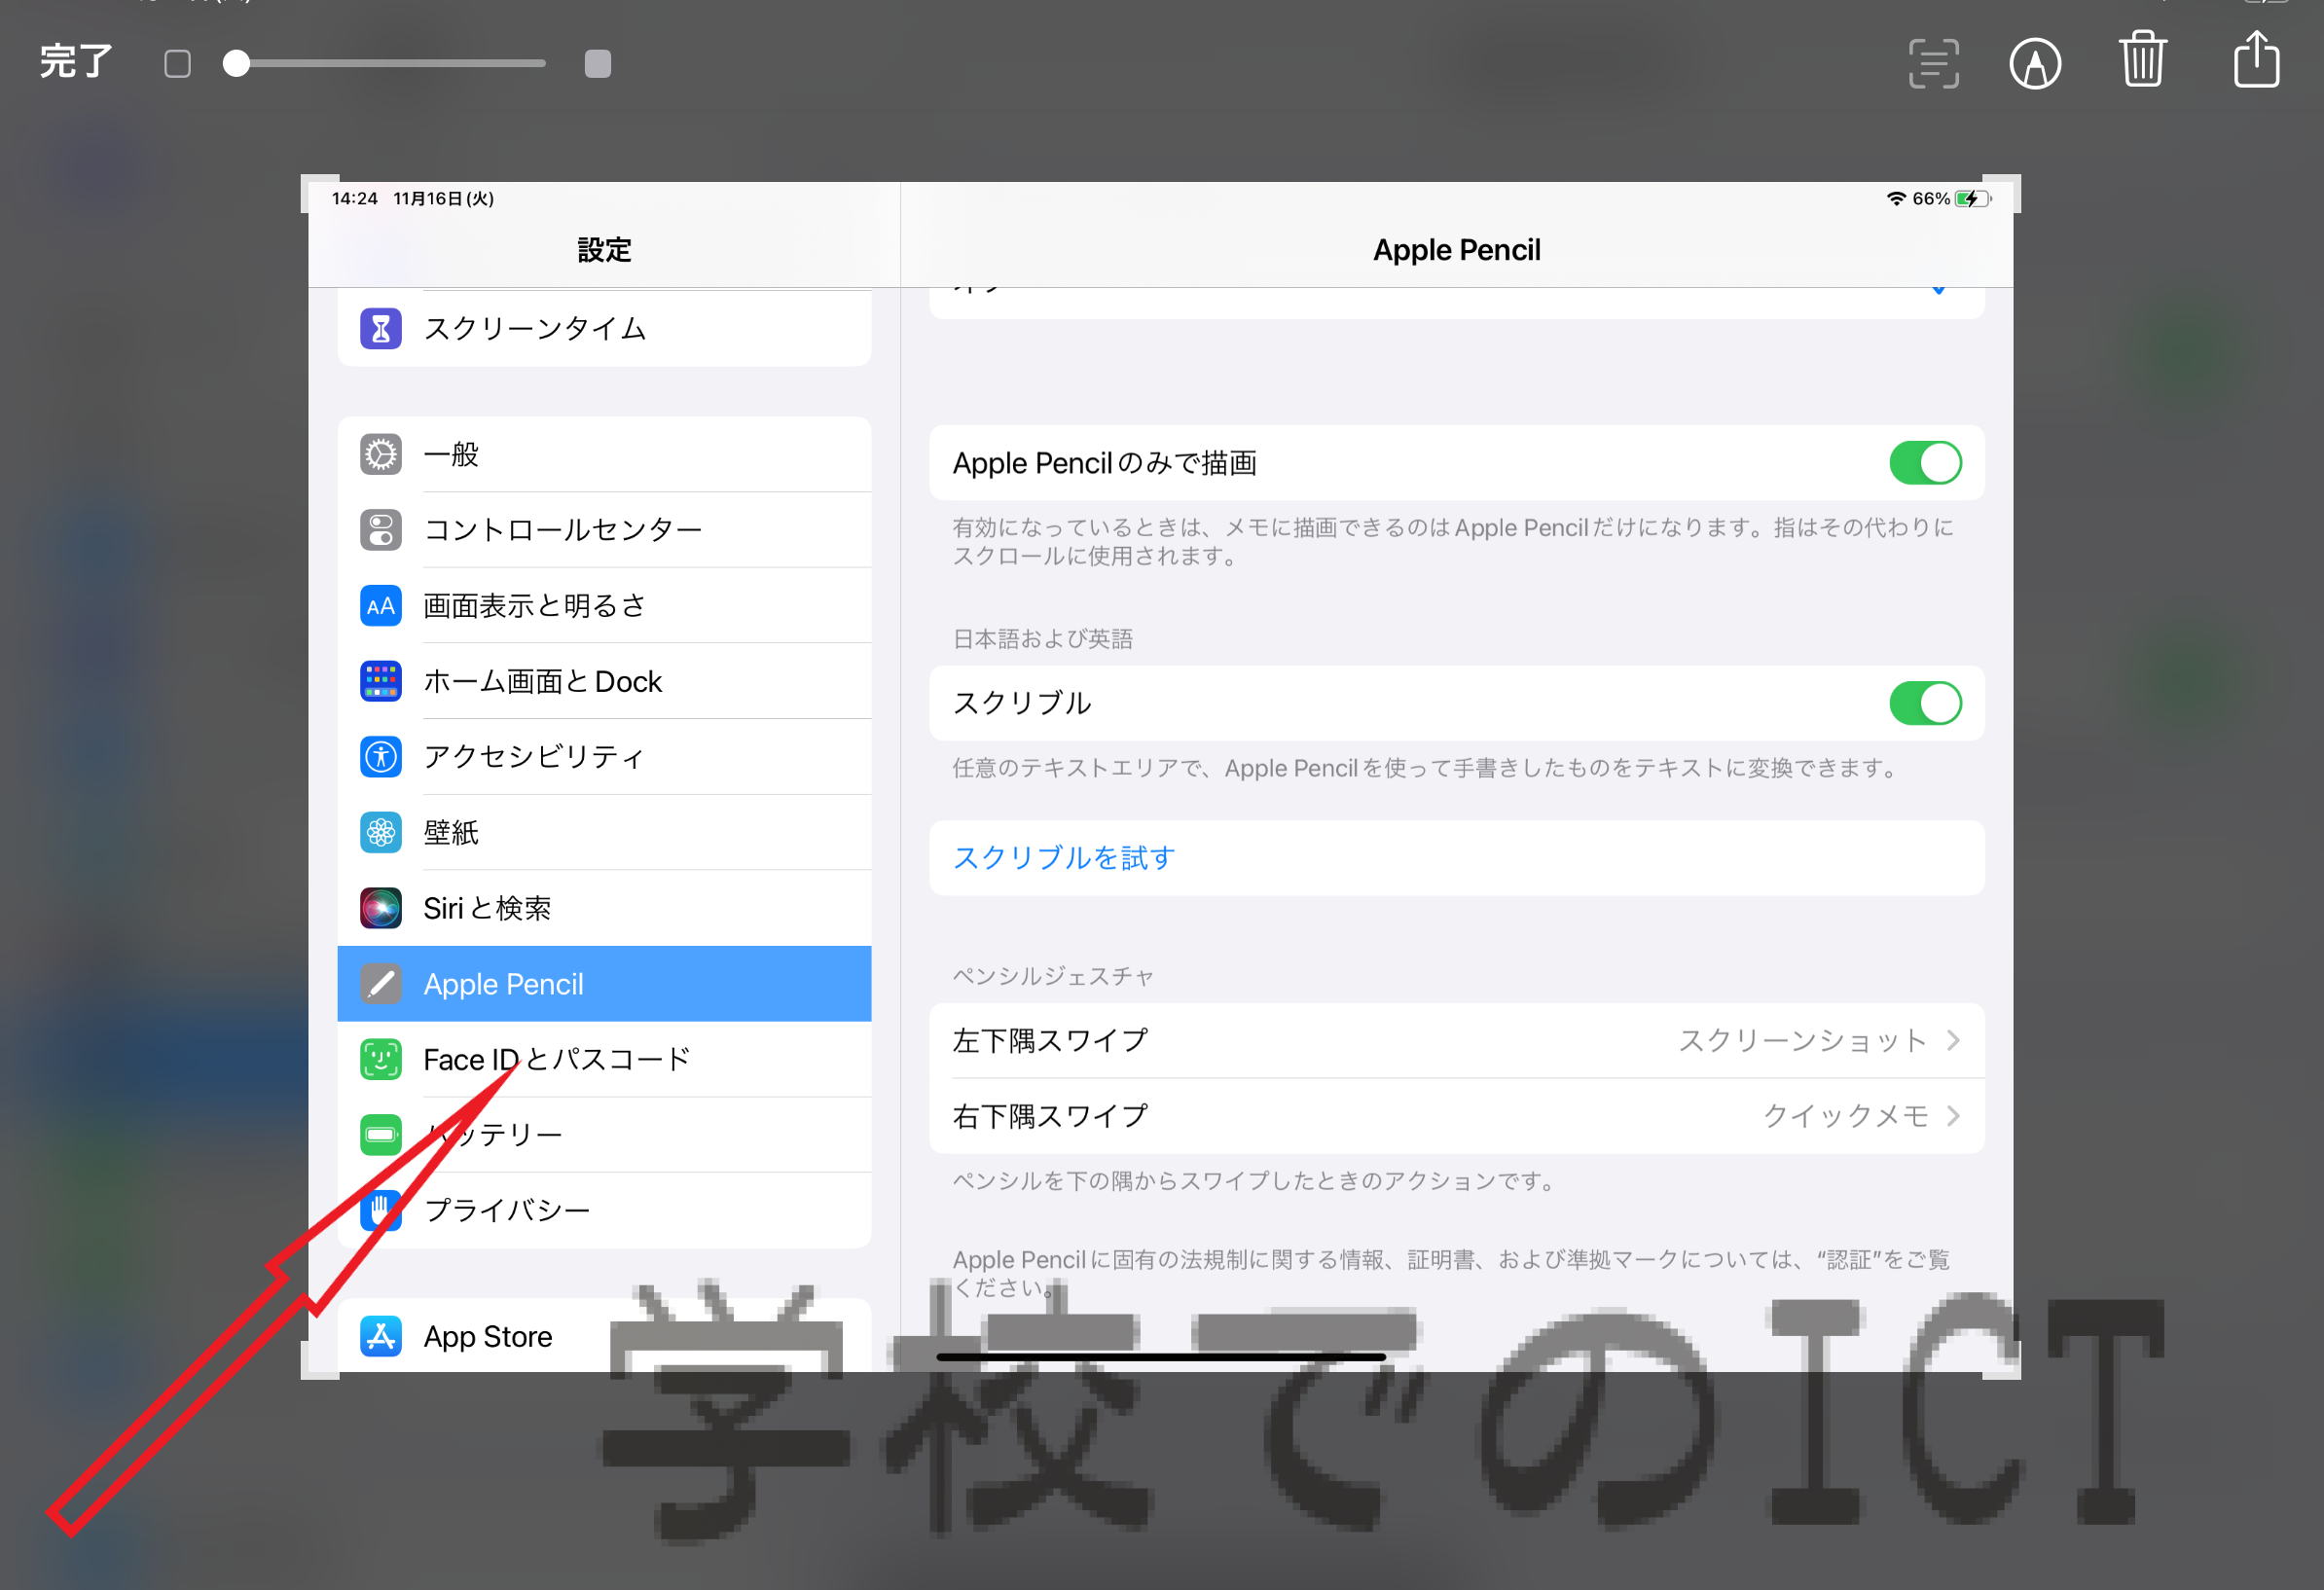Click the AA display icon
This screenshot has width=2324, height=1590.
tap(381, 605)
